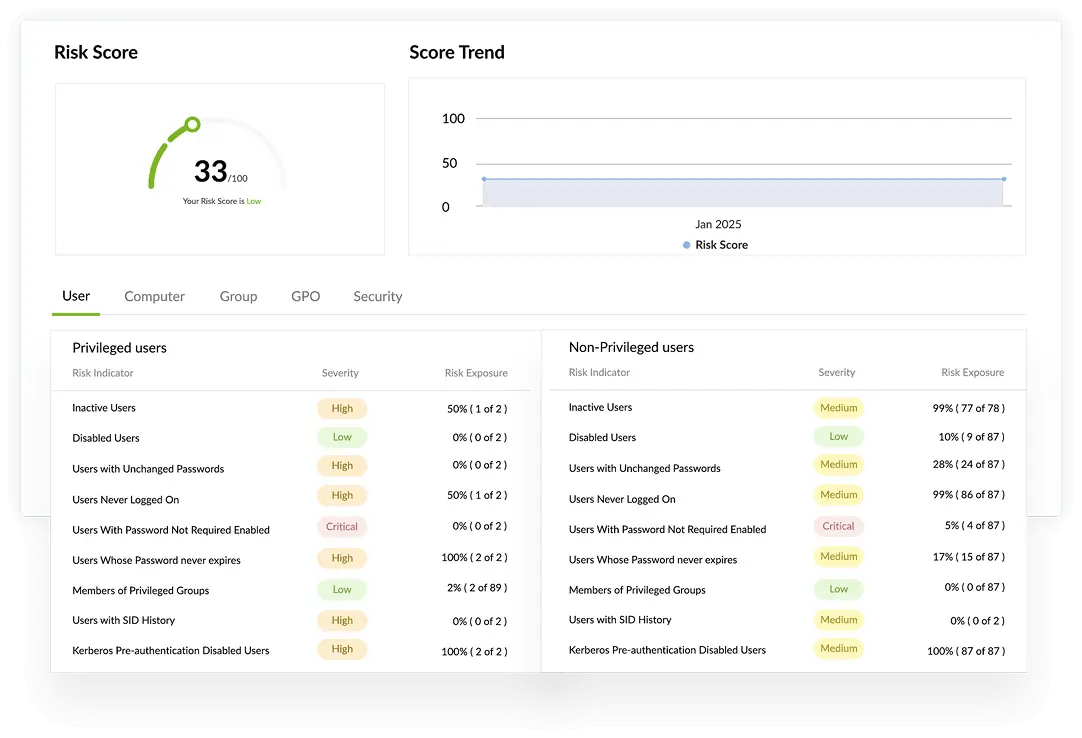Click '100% ( 2 of 2 )' for Password never expires
Screen dimensions: 1082x738
pos(475,557)
